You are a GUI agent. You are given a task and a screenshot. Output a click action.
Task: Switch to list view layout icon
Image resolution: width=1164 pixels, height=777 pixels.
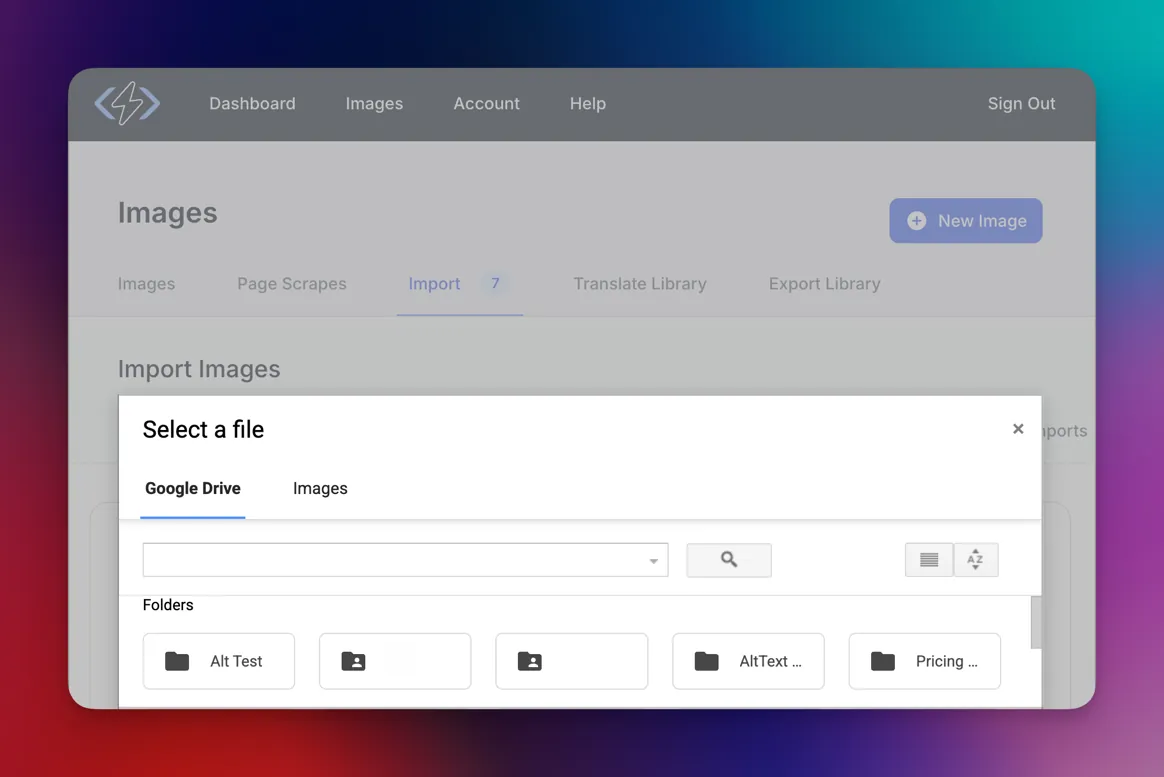coord(929,560)
